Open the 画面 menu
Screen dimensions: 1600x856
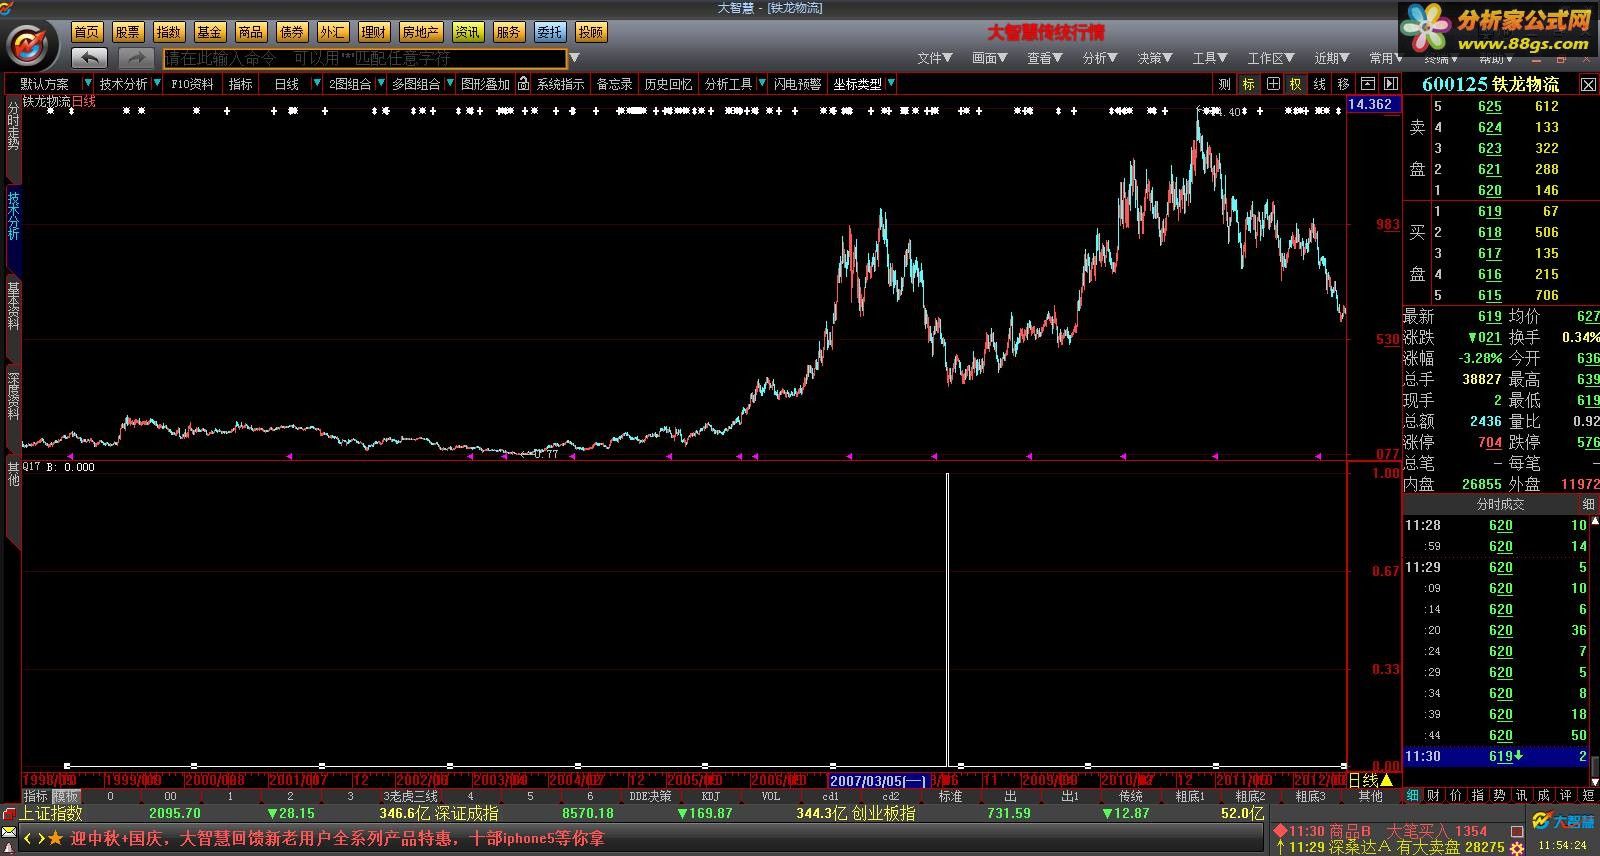989,58
